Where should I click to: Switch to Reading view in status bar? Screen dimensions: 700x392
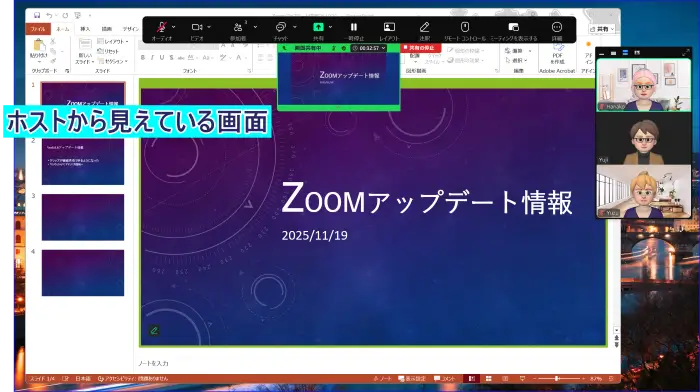coord(505,379)
